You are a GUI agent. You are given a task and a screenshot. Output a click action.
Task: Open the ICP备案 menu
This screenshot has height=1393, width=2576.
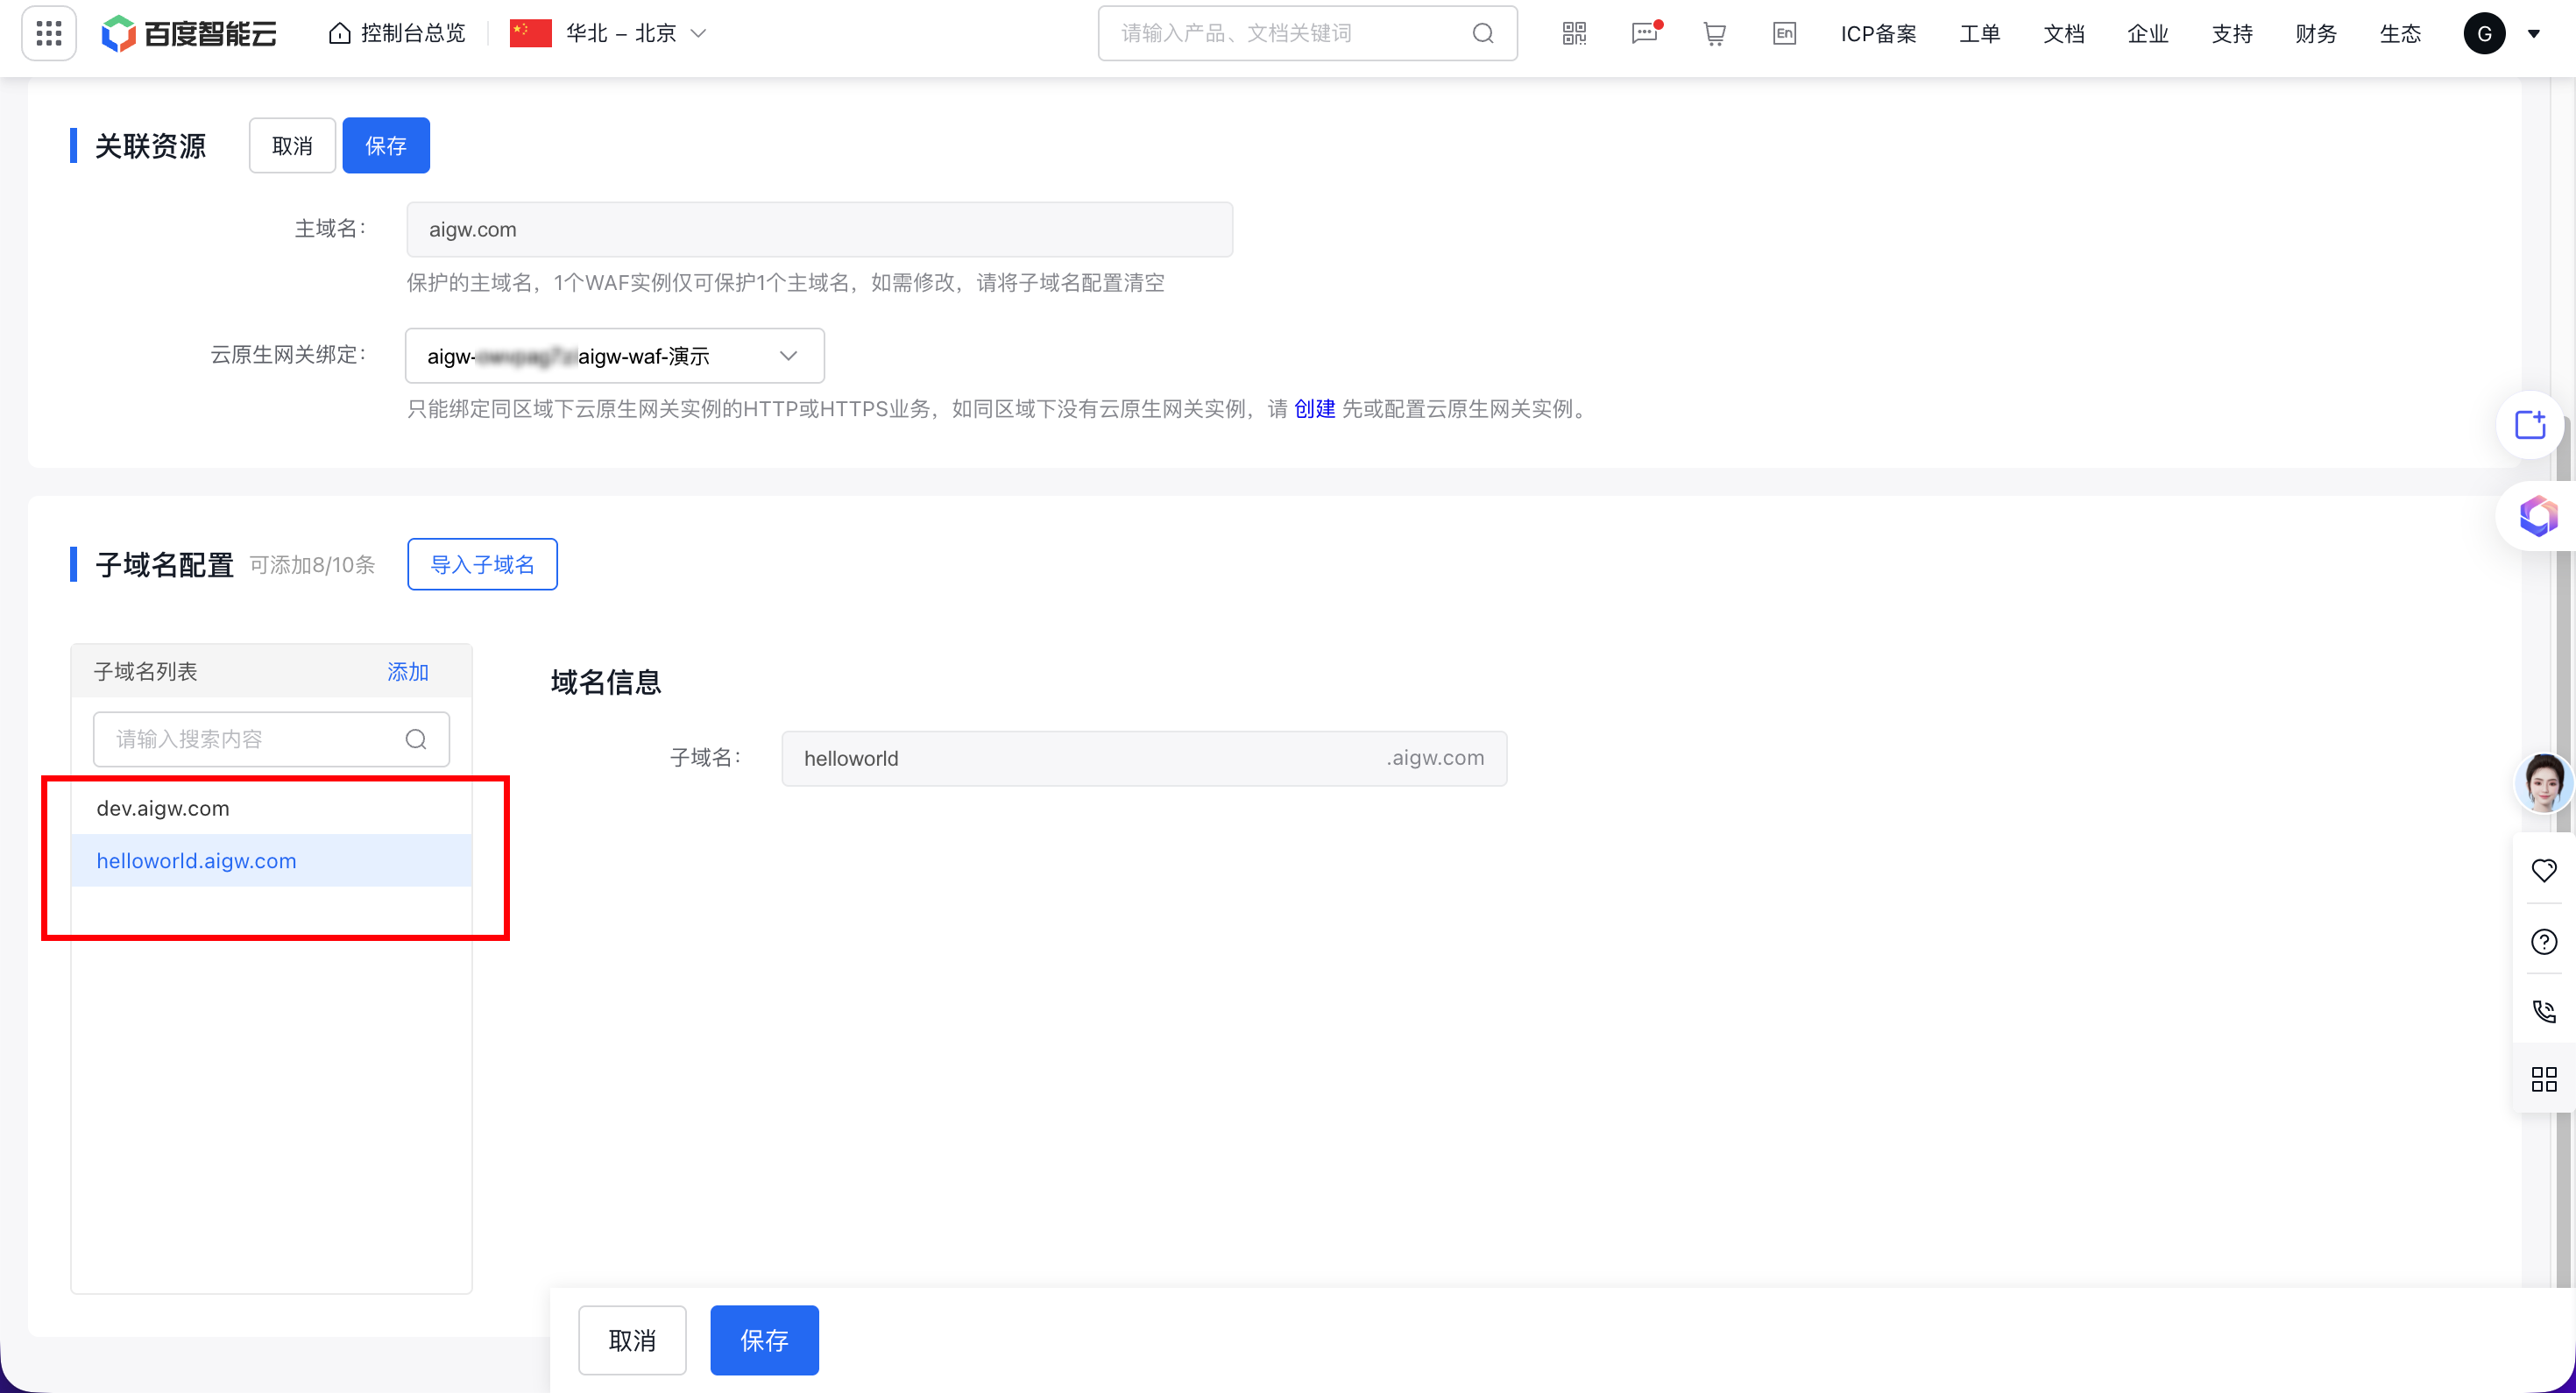click(1878, 34)
